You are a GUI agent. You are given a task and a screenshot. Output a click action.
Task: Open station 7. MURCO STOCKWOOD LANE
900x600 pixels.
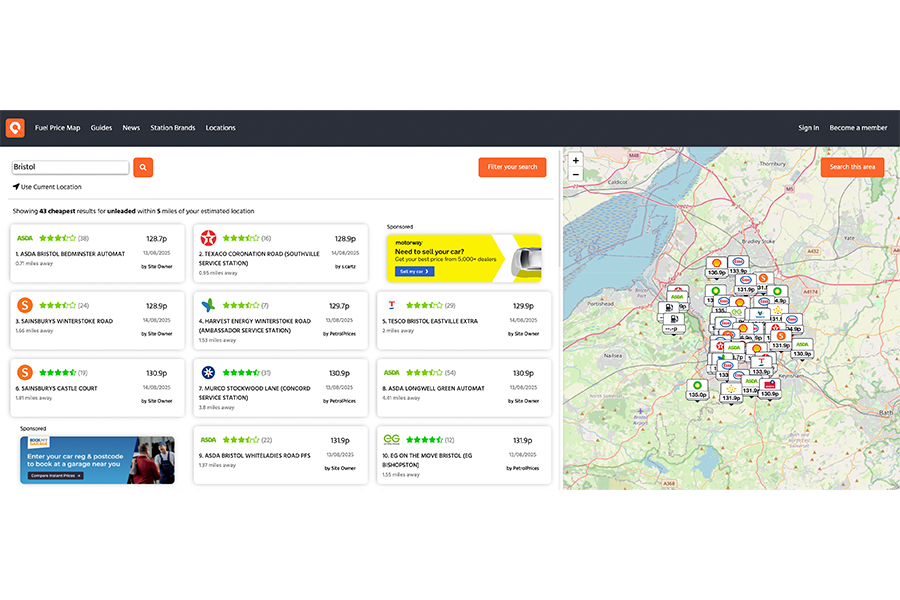[254, 393]
